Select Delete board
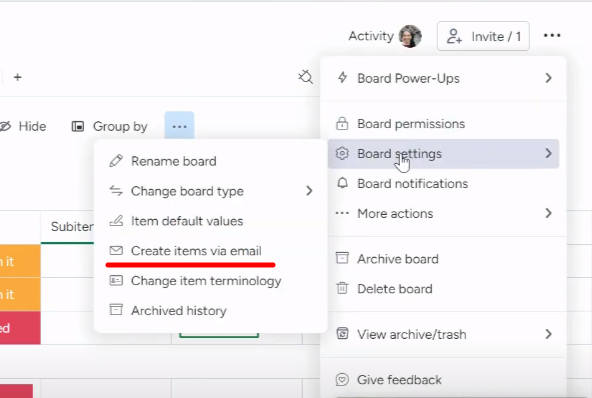 tap(443, 289)
